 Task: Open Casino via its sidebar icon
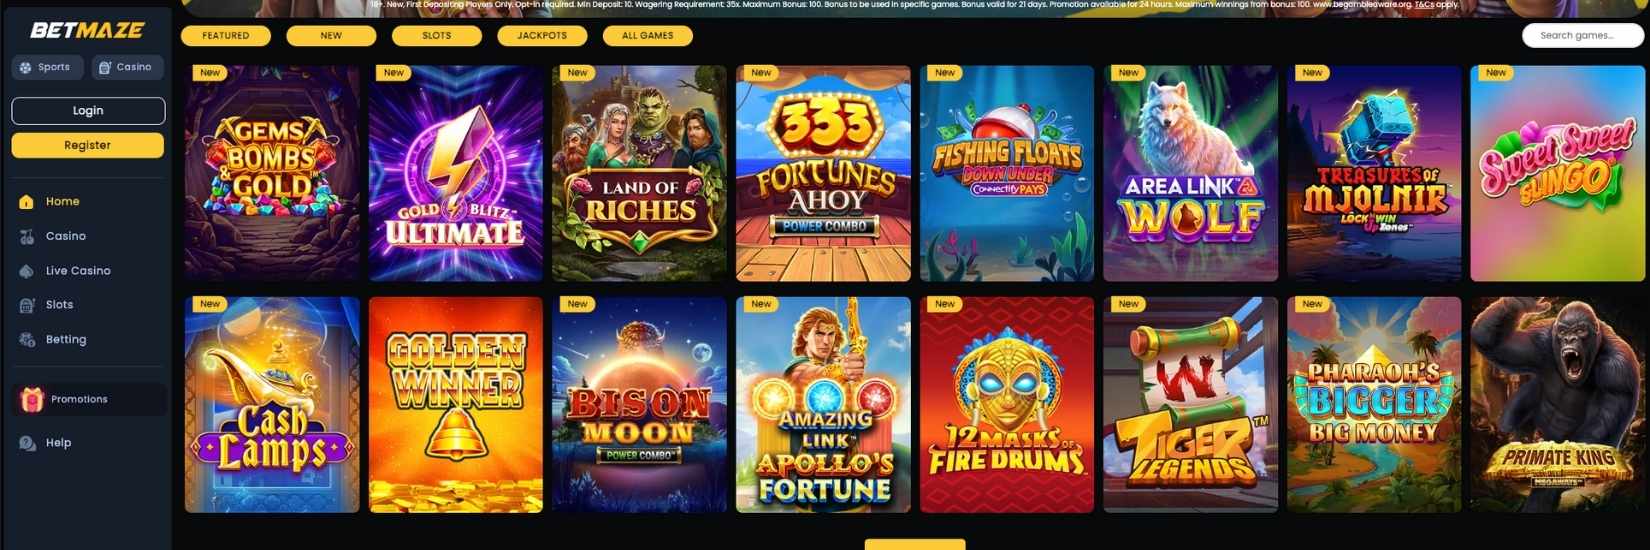point(27,237)
